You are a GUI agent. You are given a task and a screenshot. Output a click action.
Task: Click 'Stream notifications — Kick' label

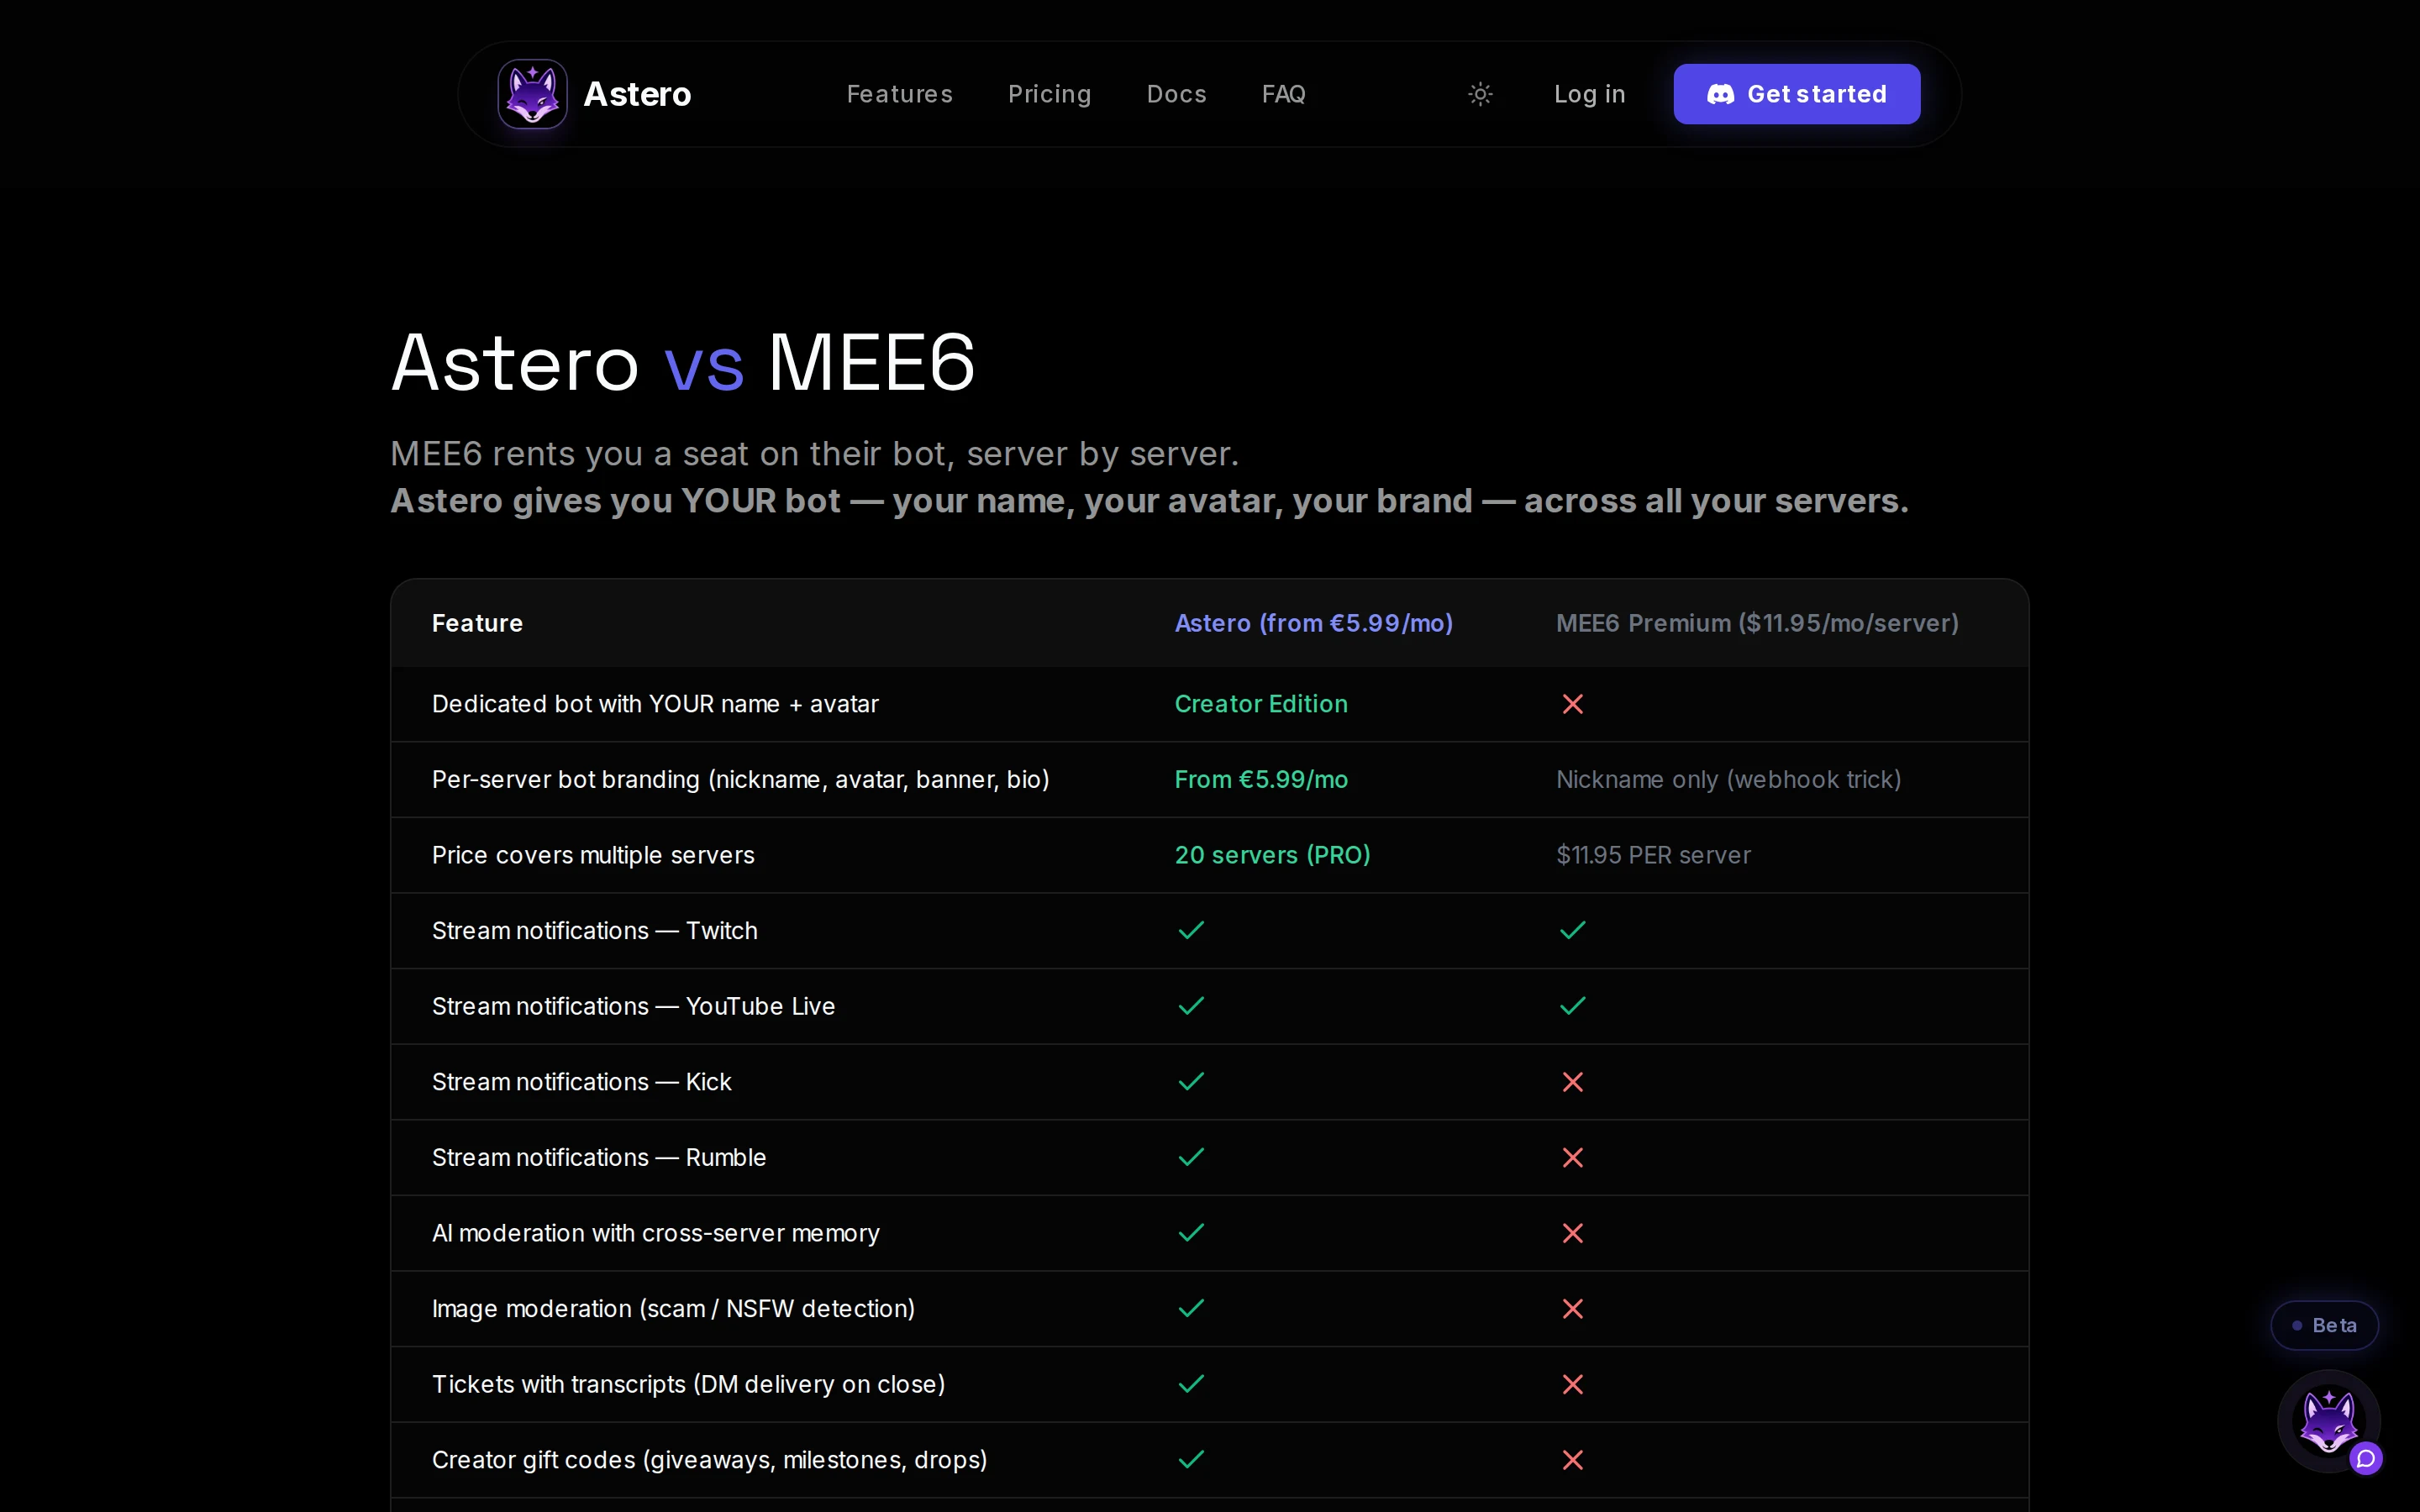tap(581, 1082)
